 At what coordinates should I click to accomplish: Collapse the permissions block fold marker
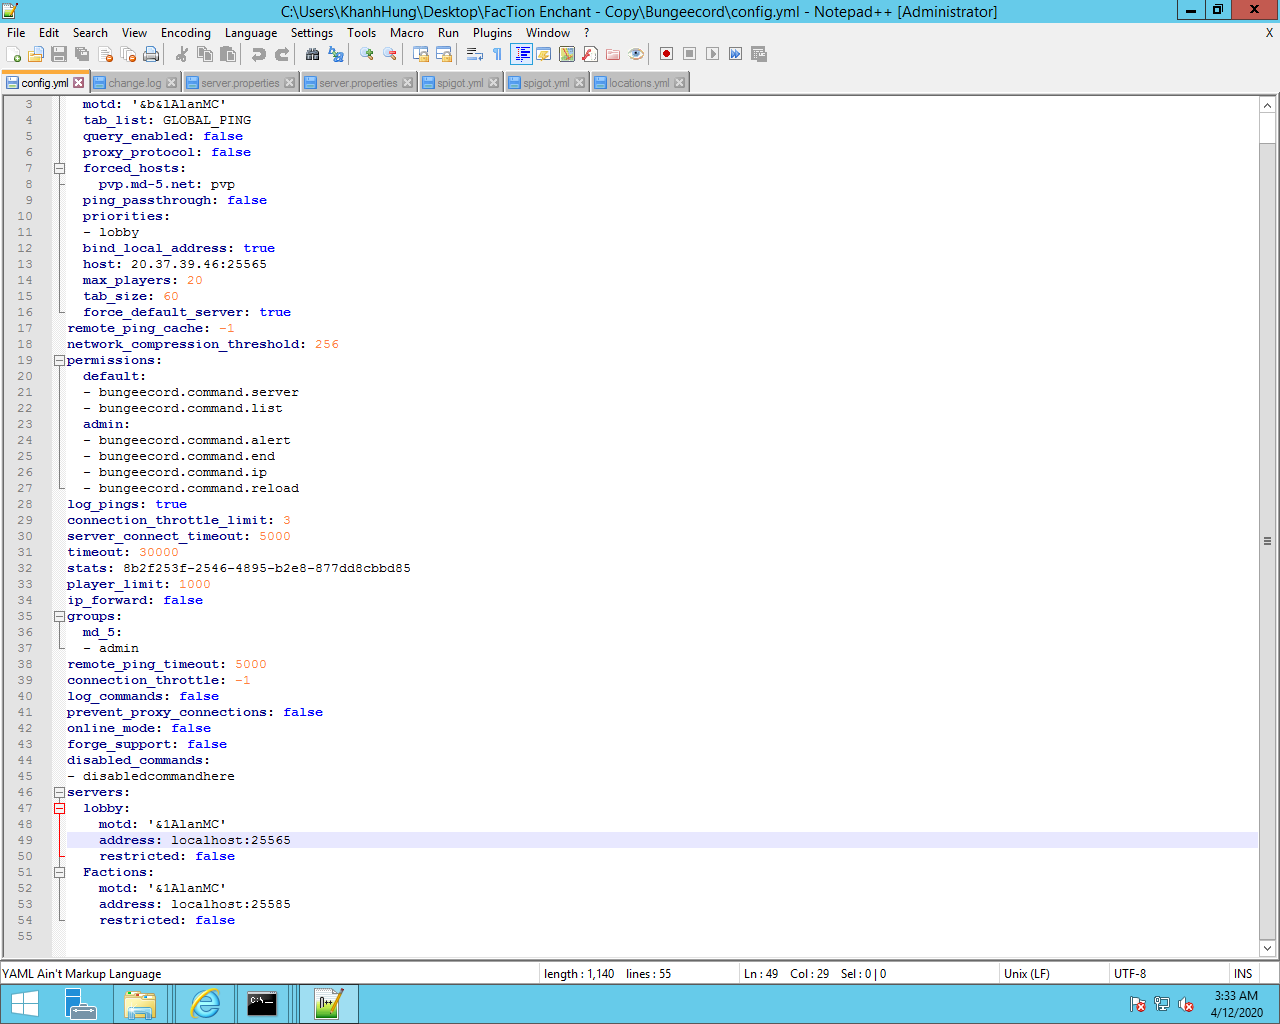pos(59,360)
